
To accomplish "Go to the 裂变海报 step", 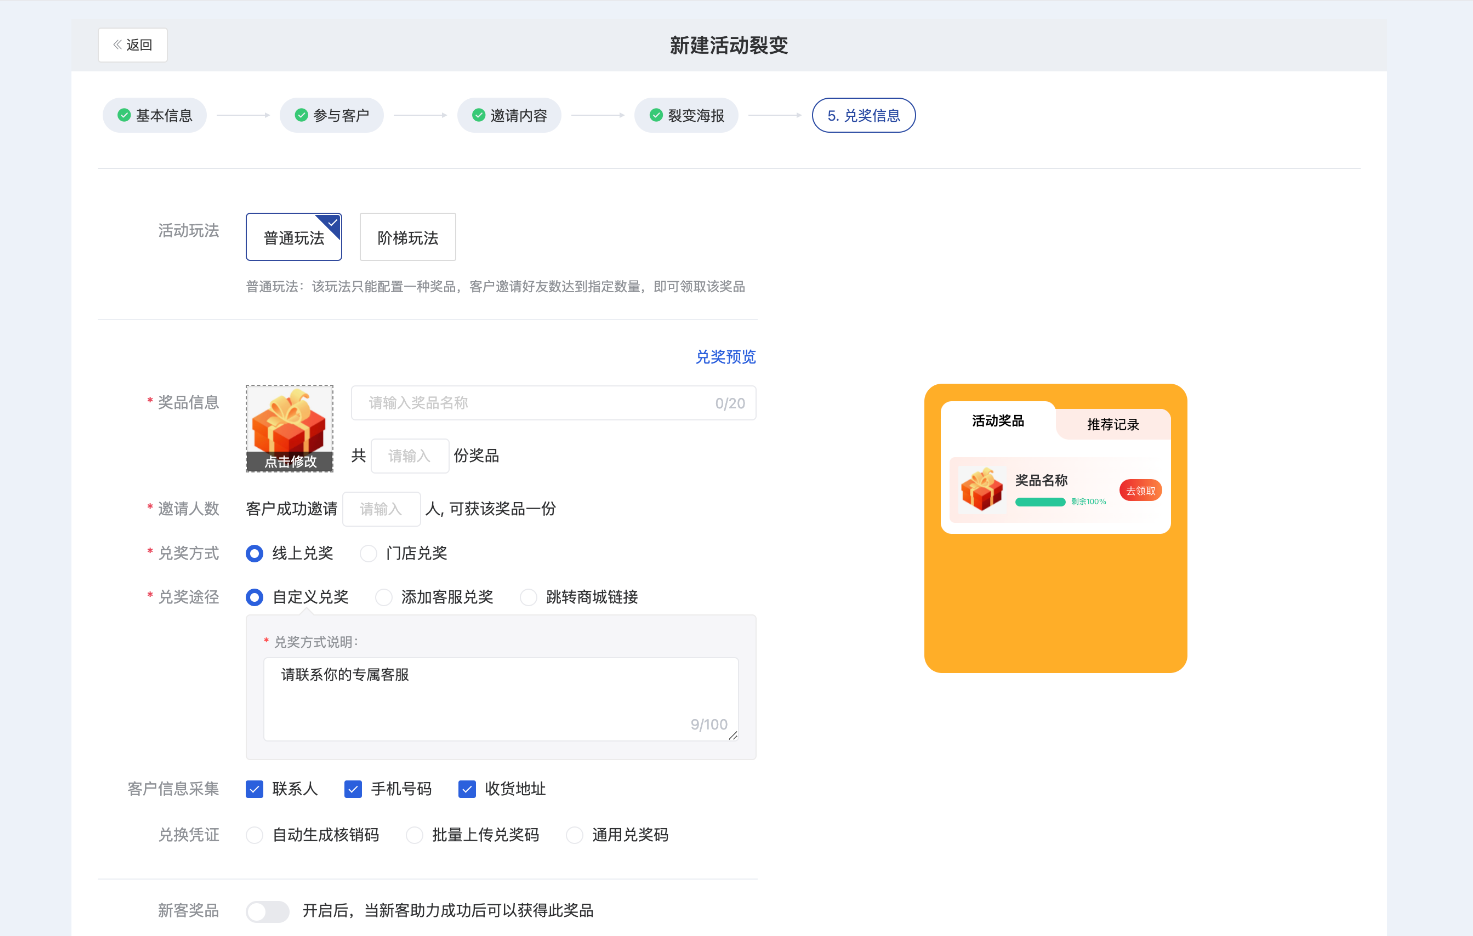I will 686,115.
